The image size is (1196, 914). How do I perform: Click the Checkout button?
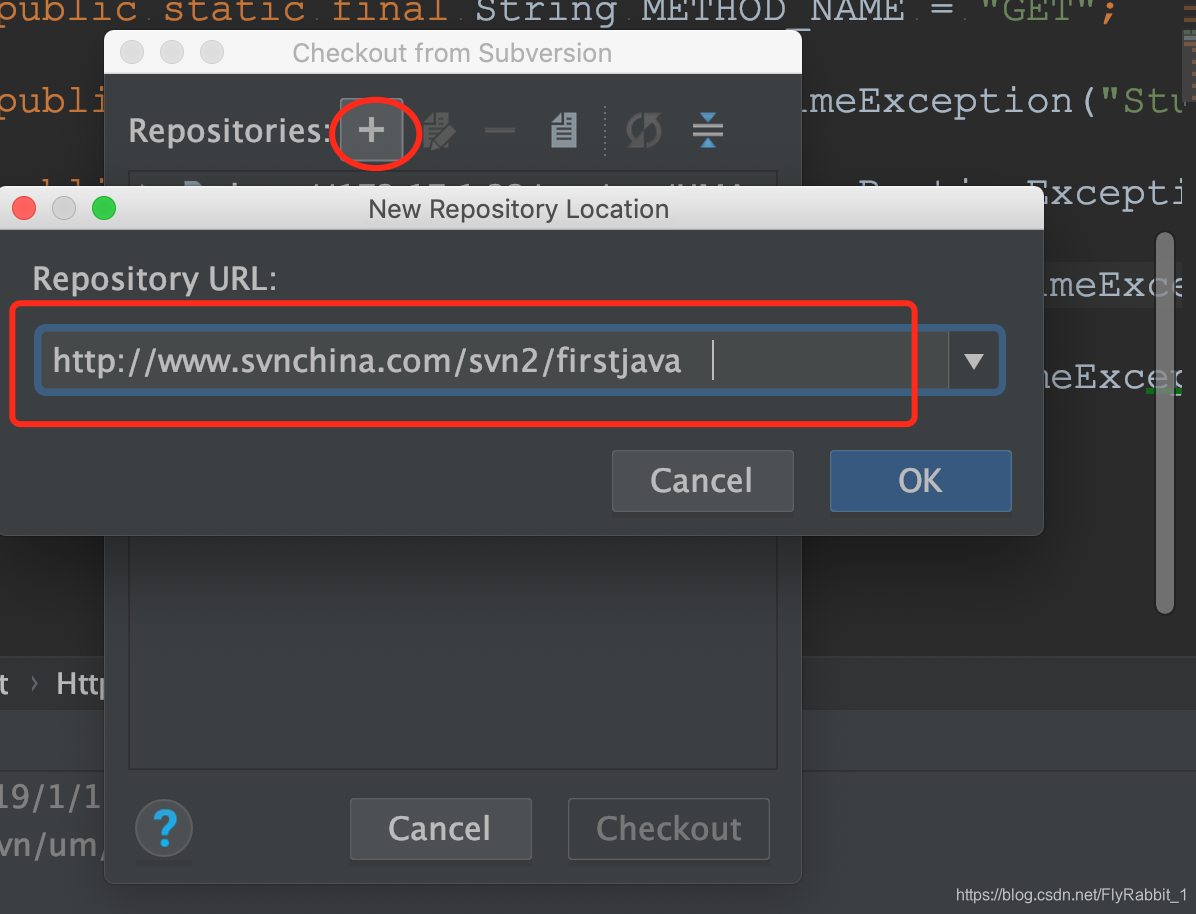point(669,829)
